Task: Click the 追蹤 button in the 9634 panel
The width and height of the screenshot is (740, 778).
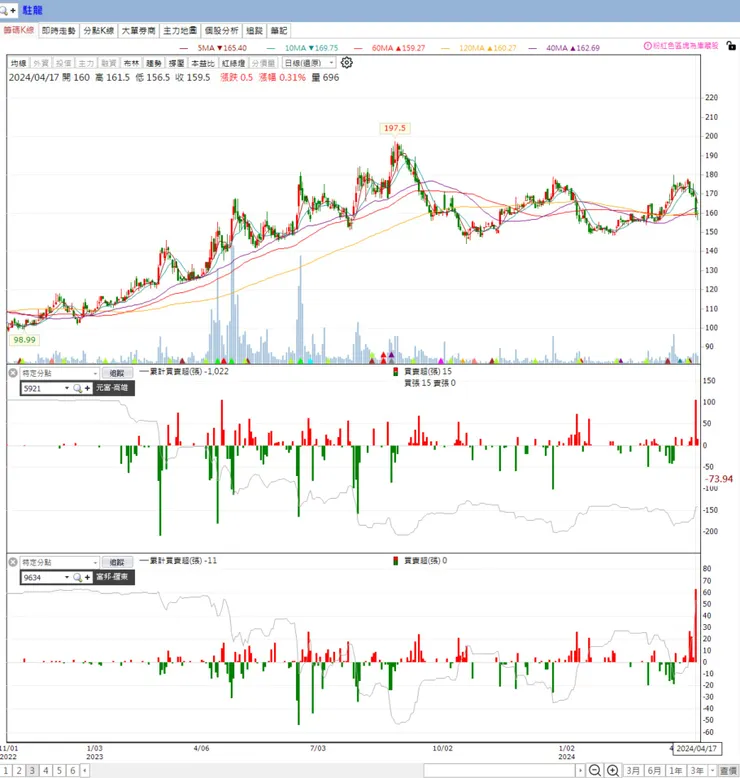Action: click(x=117, y=562)
